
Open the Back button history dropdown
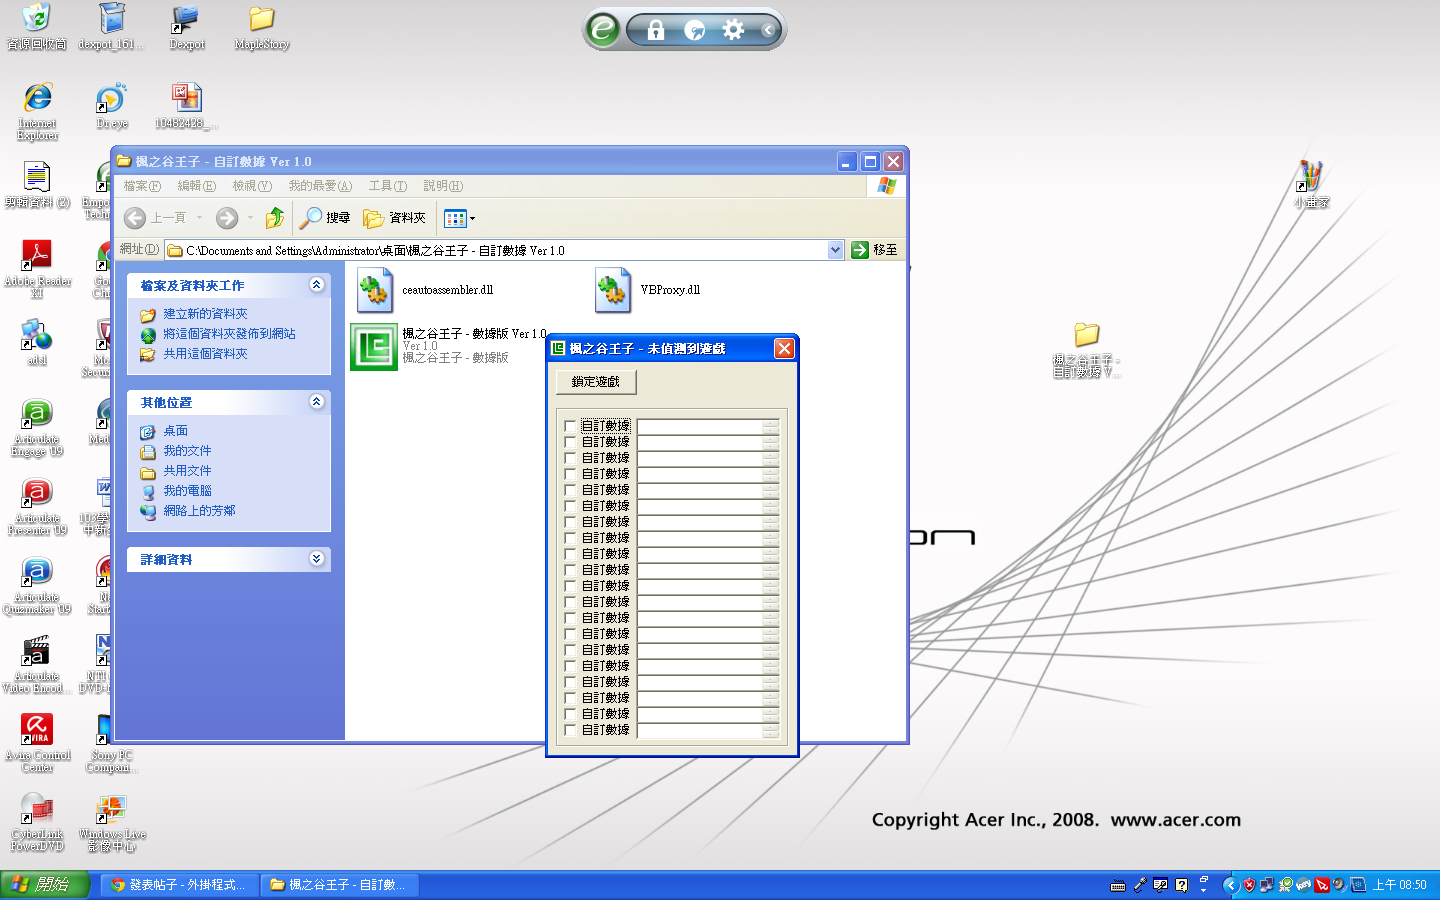pyautogui.click(x=200, y=218)
